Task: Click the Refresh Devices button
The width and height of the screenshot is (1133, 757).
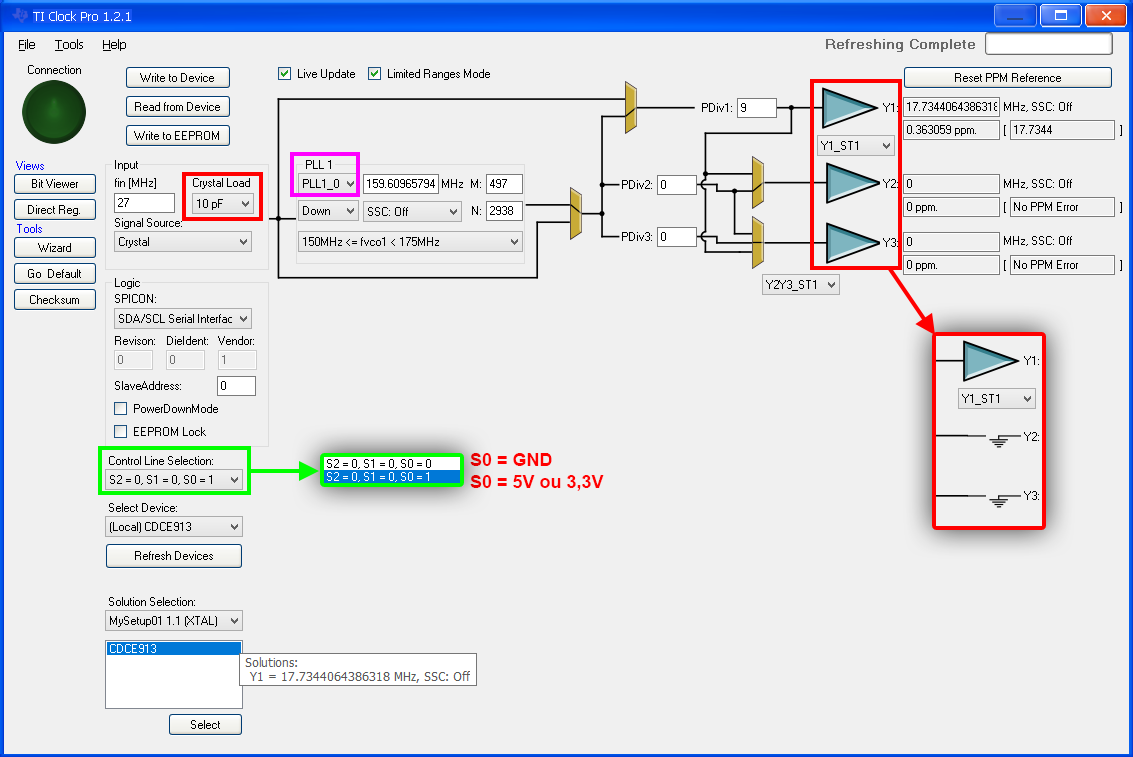Action: click(174, 556)
